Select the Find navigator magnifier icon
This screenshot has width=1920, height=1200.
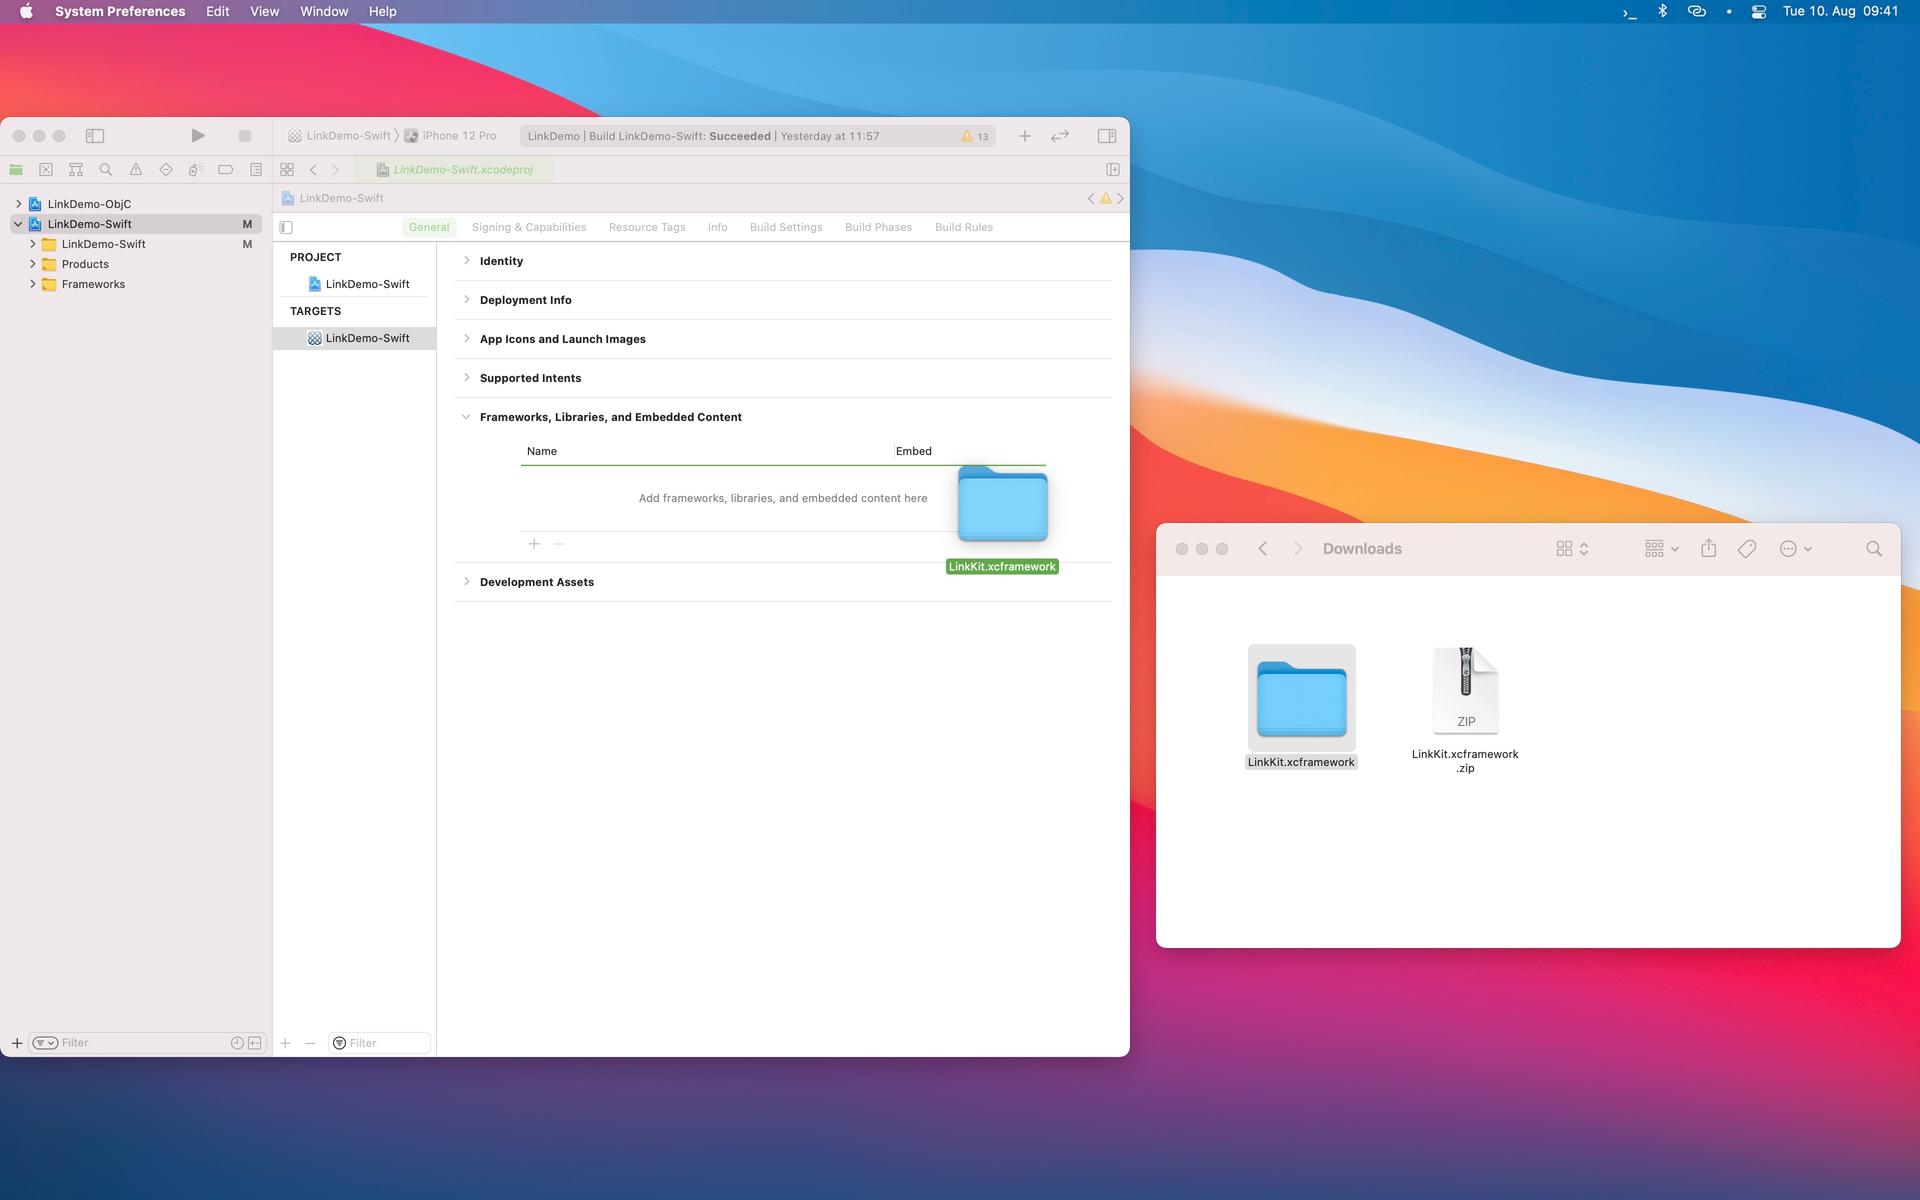(106, 170)
